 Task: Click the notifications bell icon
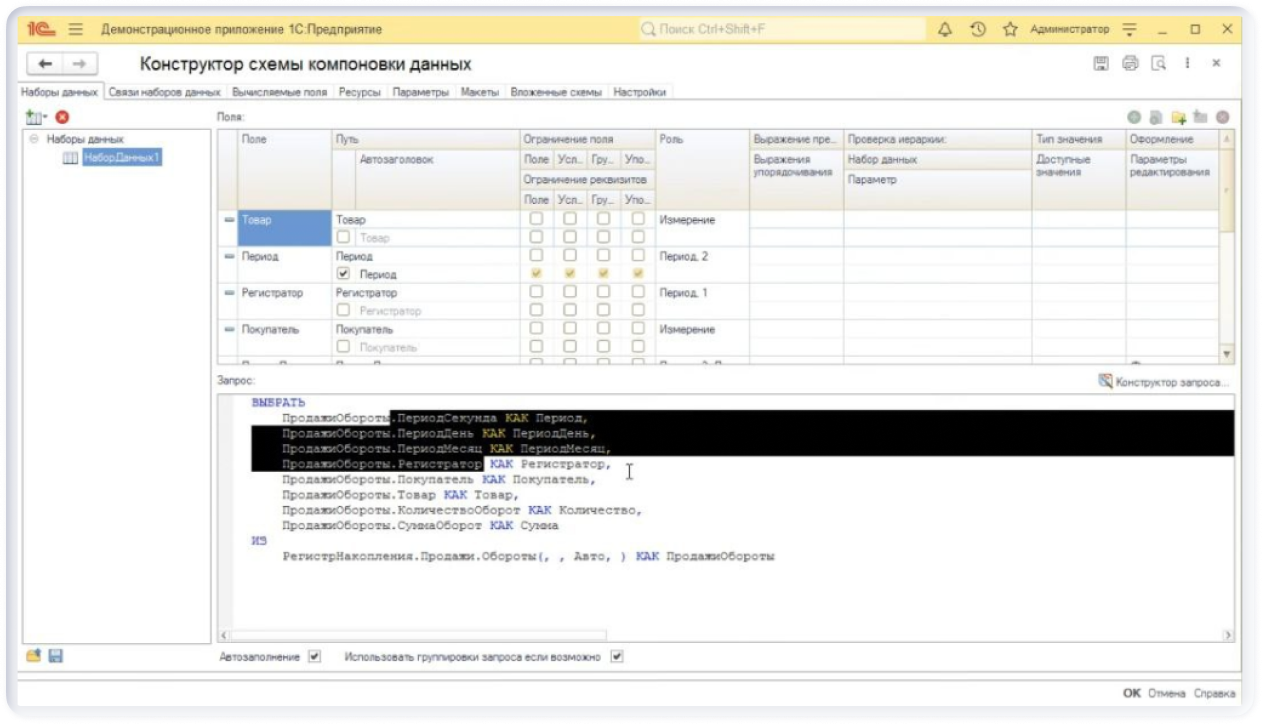[x=945, y=30]
